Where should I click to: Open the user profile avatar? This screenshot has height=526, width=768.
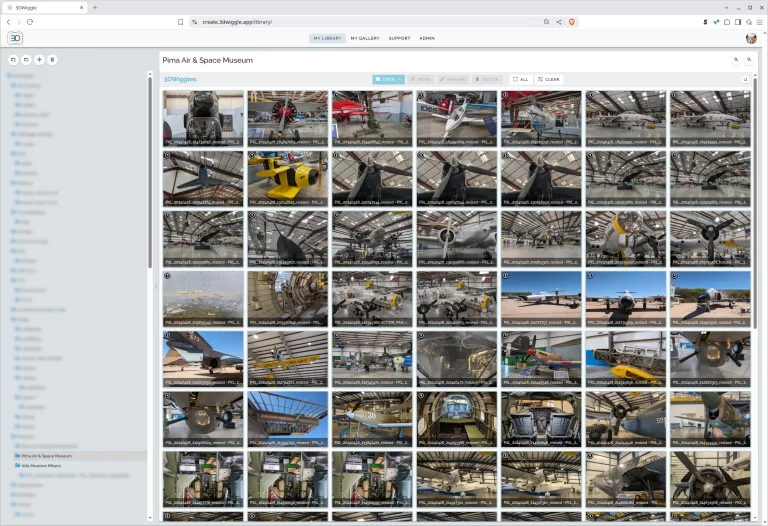[751, 38]
